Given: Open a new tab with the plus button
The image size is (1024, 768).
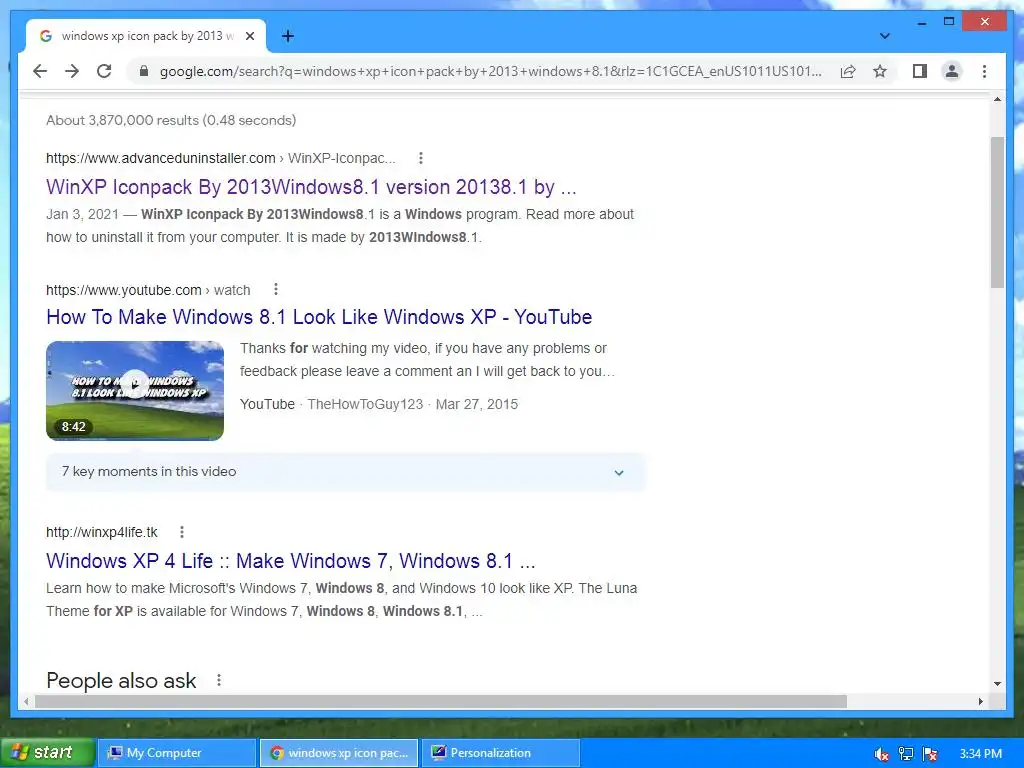Looking at the screenshot, I should tap(287, 36).
